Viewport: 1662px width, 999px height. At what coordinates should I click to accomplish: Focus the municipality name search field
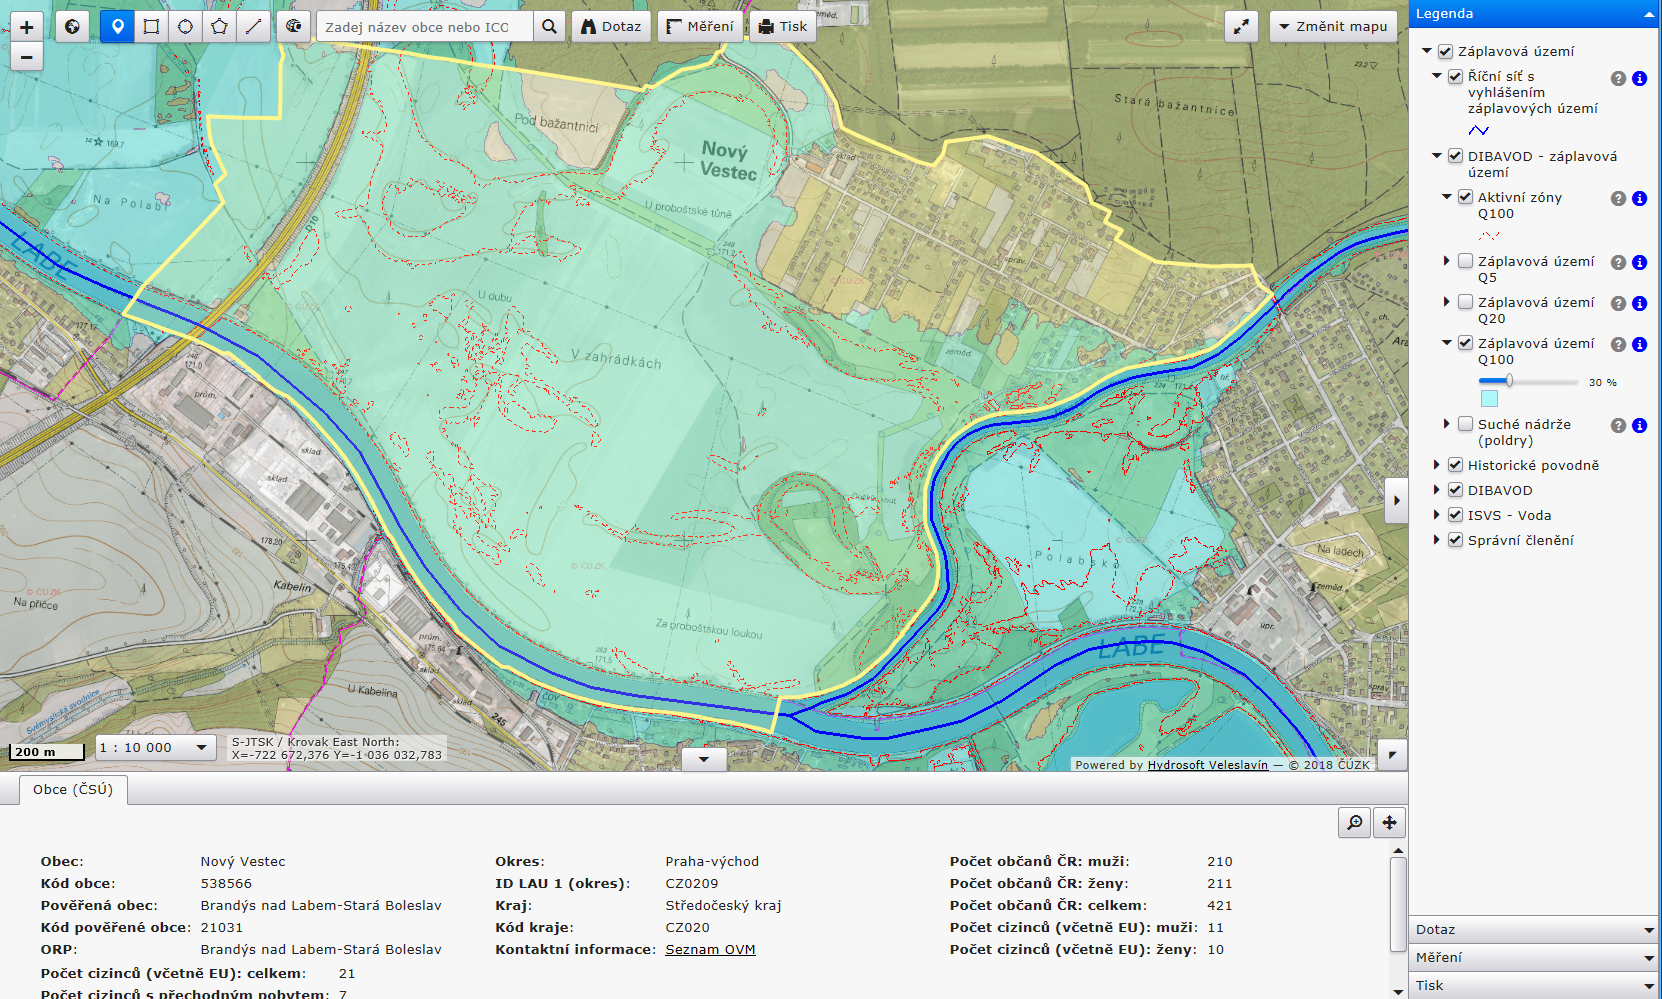[425, 27]
